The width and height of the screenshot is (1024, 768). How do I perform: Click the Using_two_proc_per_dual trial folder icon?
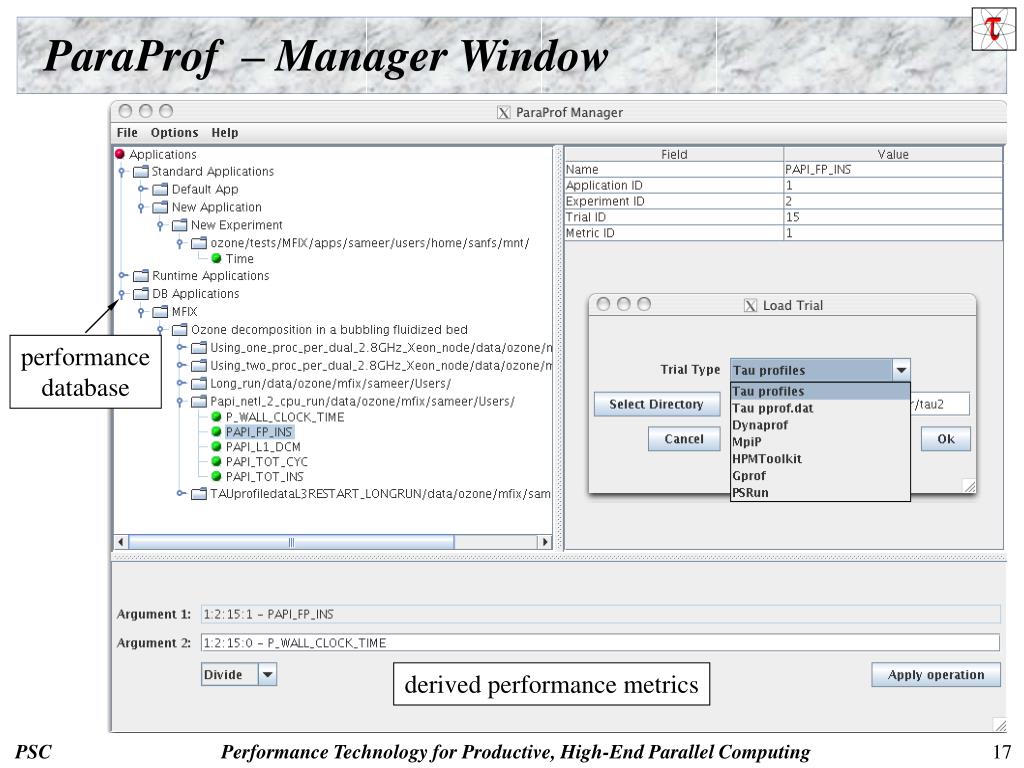coord(199,366)
